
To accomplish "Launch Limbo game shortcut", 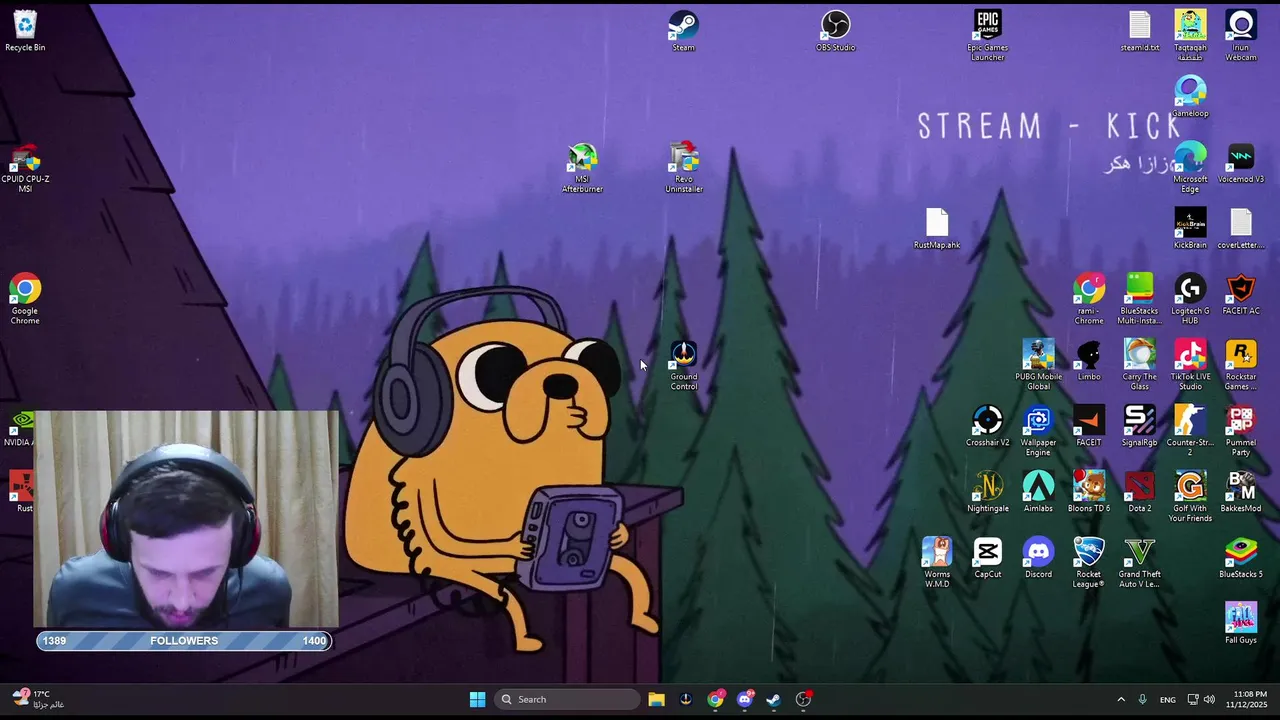I will (1089, 360).
